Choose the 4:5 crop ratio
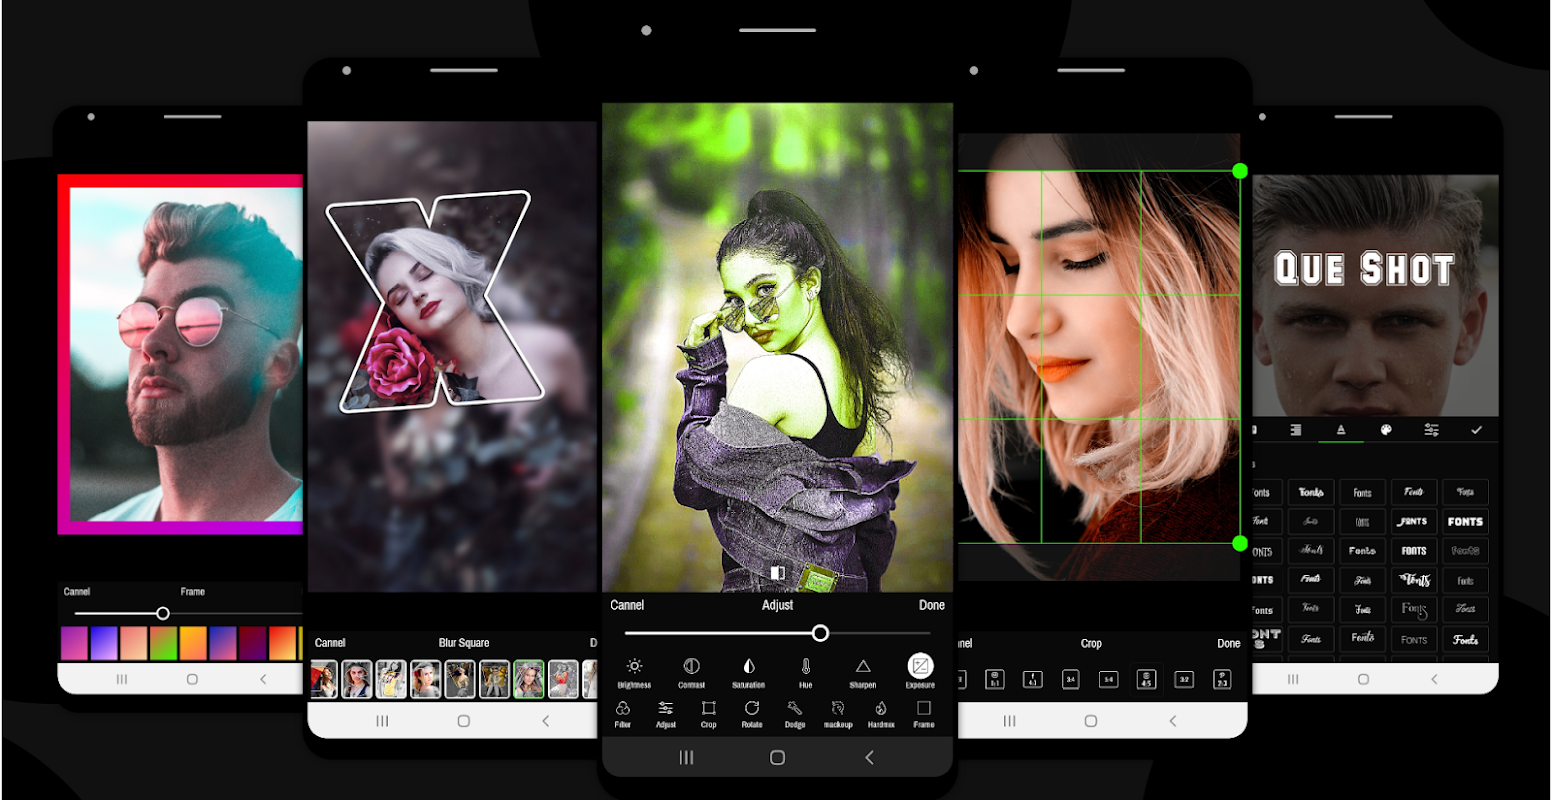Viewport: 1552px width, 800px height. click(x=1146, y=680)
